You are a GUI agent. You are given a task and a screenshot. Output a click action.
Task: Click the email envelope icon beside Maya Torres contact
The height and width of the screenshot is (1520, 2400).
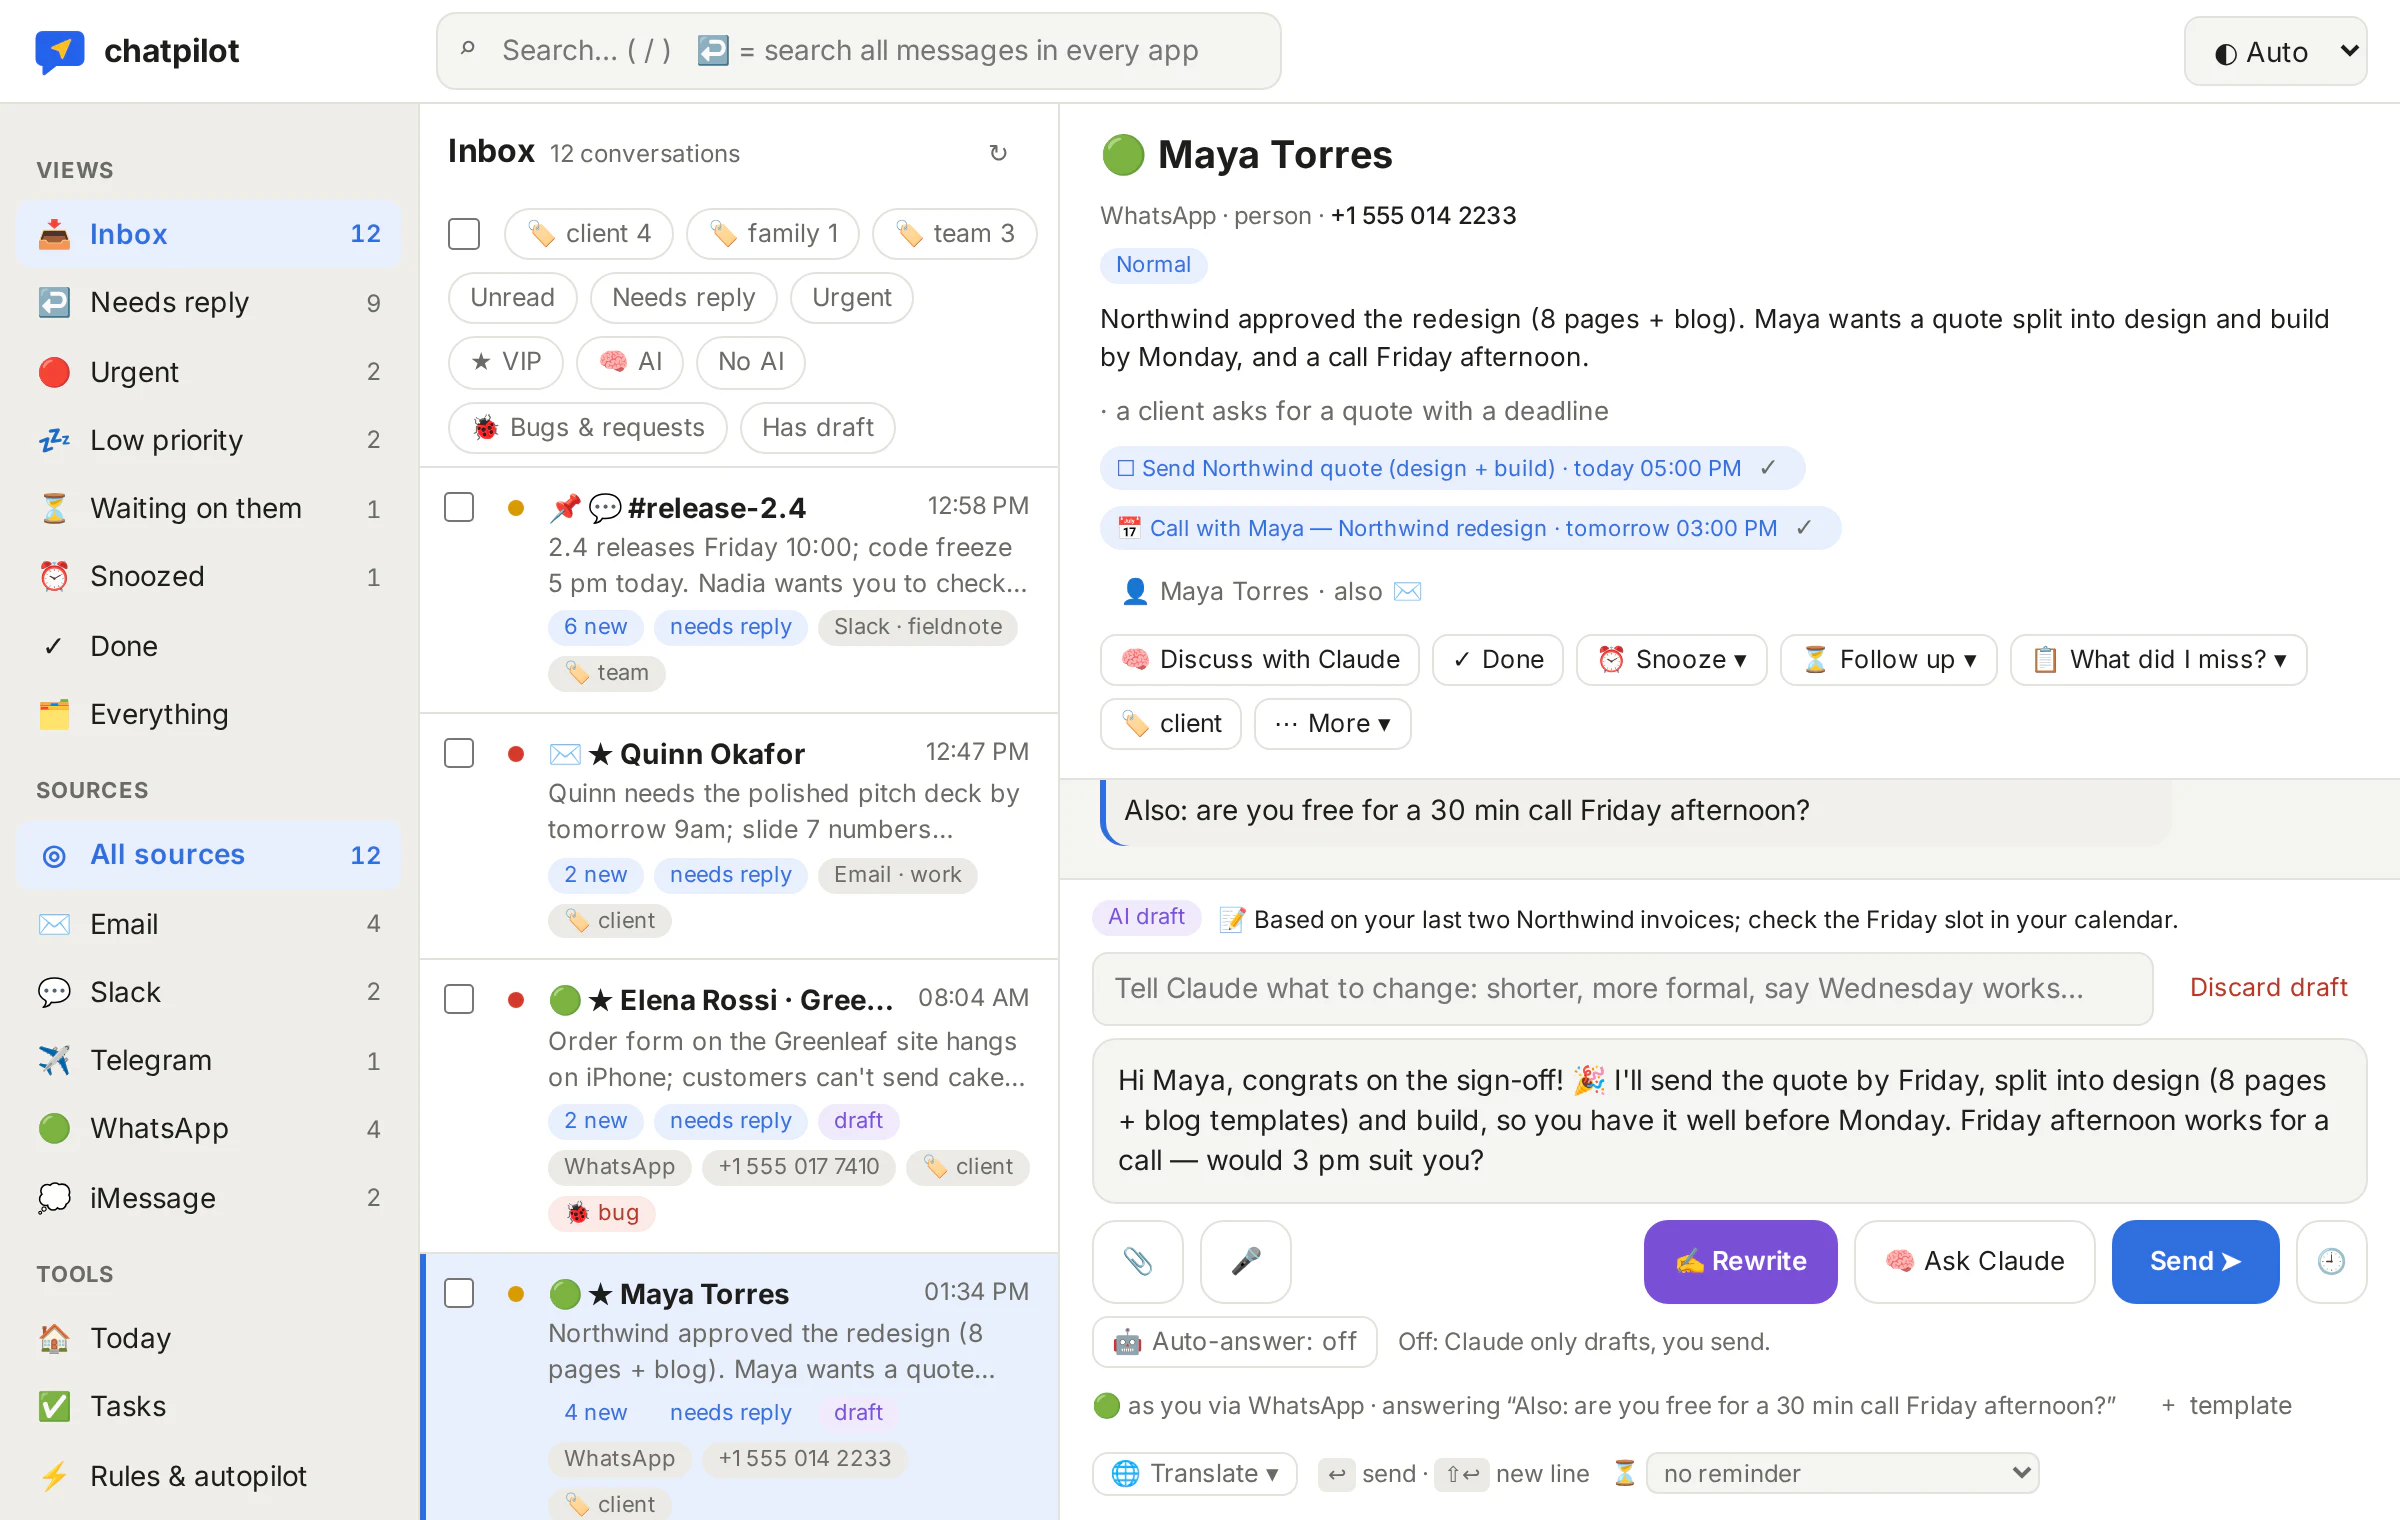(x=1408, y=591)
